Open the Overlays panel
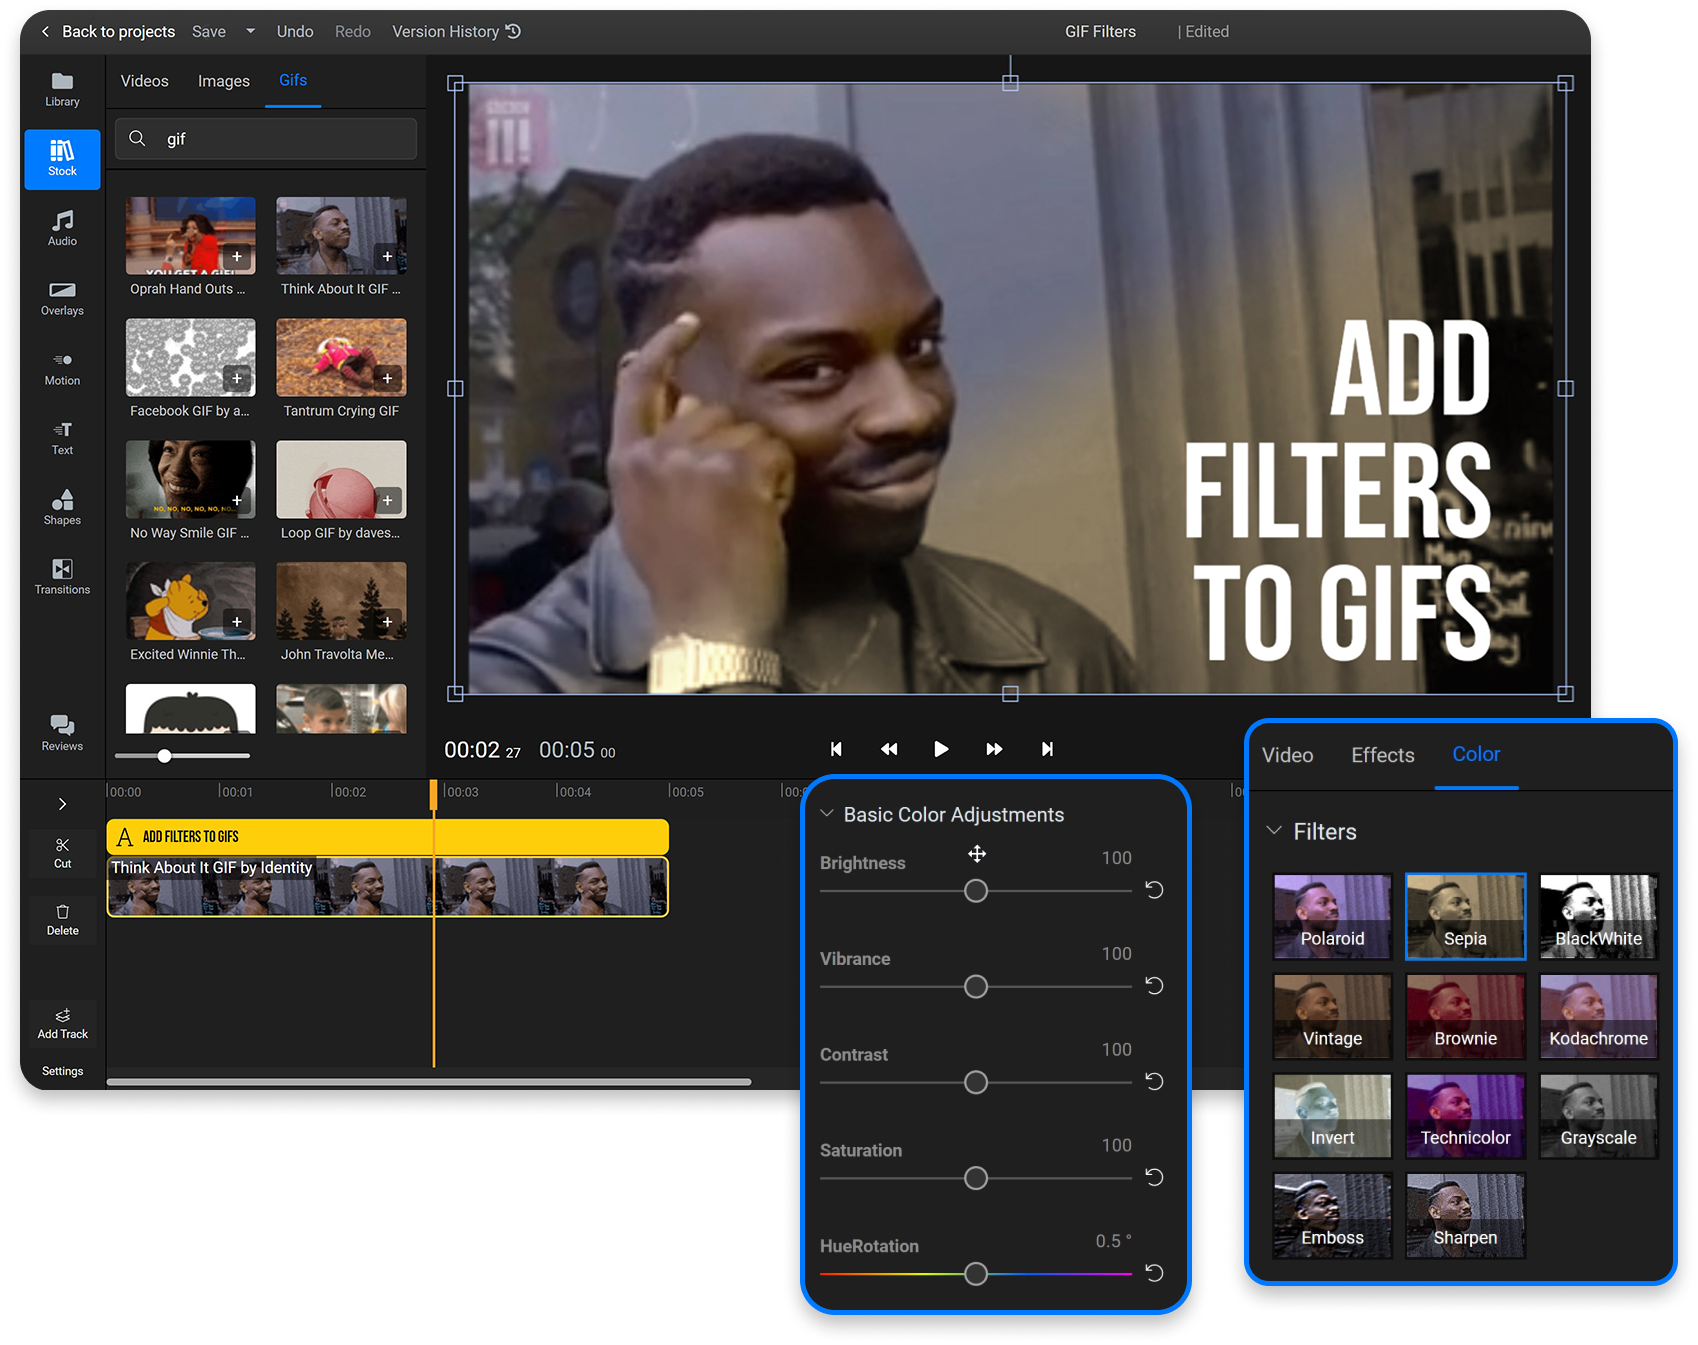 click(x=62, y=298)
